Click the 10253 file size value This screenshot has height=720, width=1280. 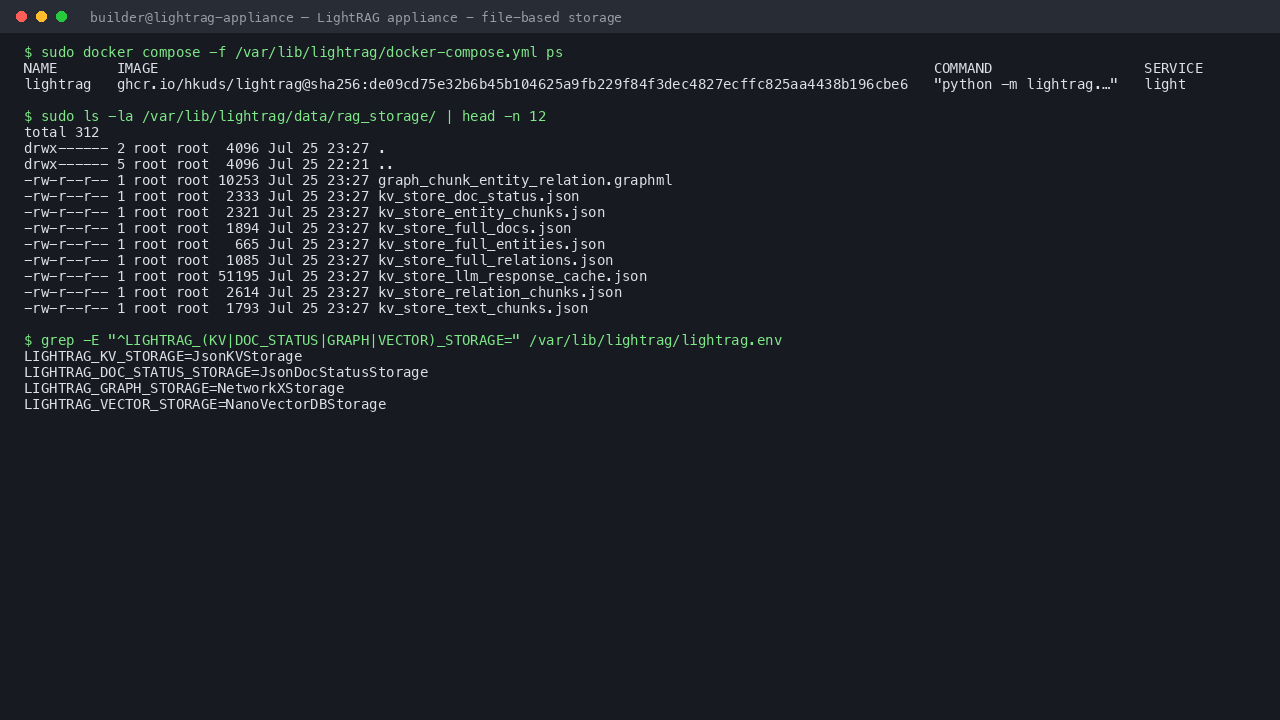click(x=239, y=180)
